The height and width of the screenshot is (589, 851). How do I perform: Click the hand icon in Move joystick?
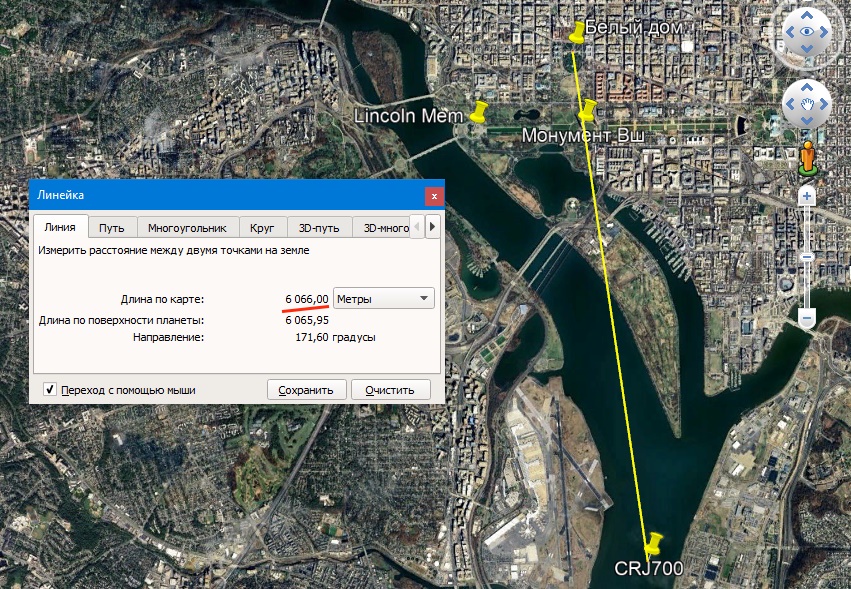(x=807, y=104)
